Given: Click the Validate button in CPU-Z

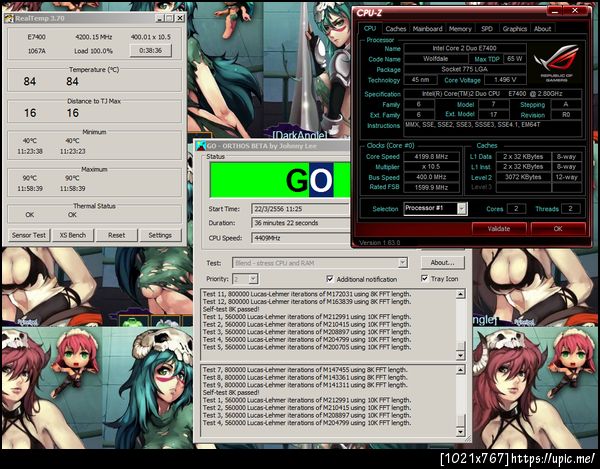Looking at the screenshot, I should 499,228.
